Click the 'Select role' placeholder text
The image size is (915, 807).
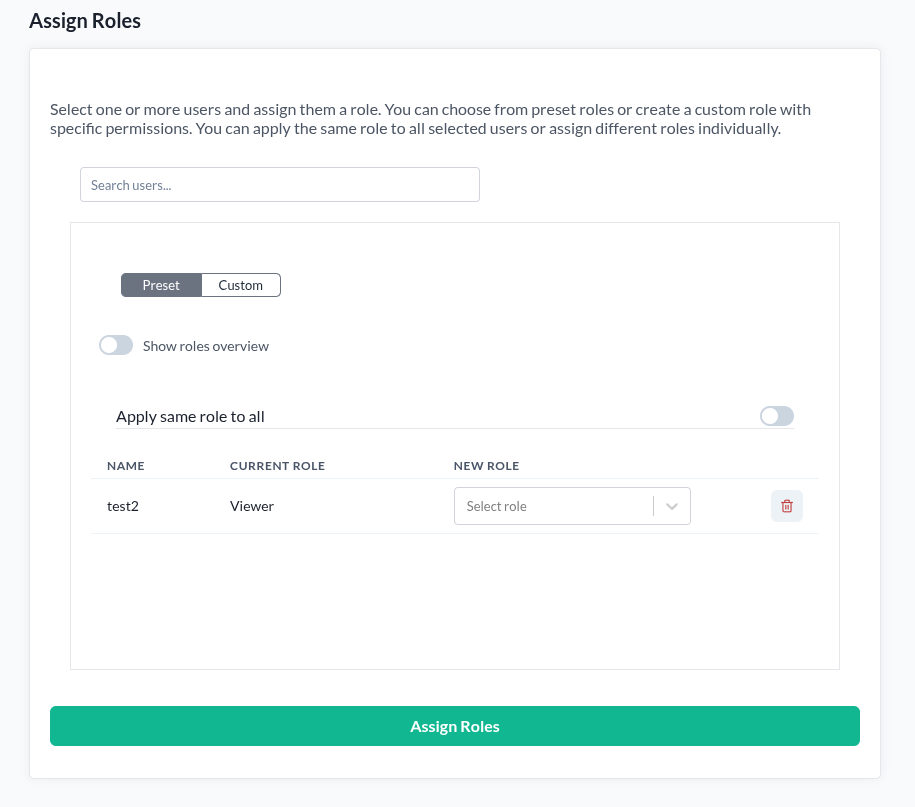click(x=497, y=506)
